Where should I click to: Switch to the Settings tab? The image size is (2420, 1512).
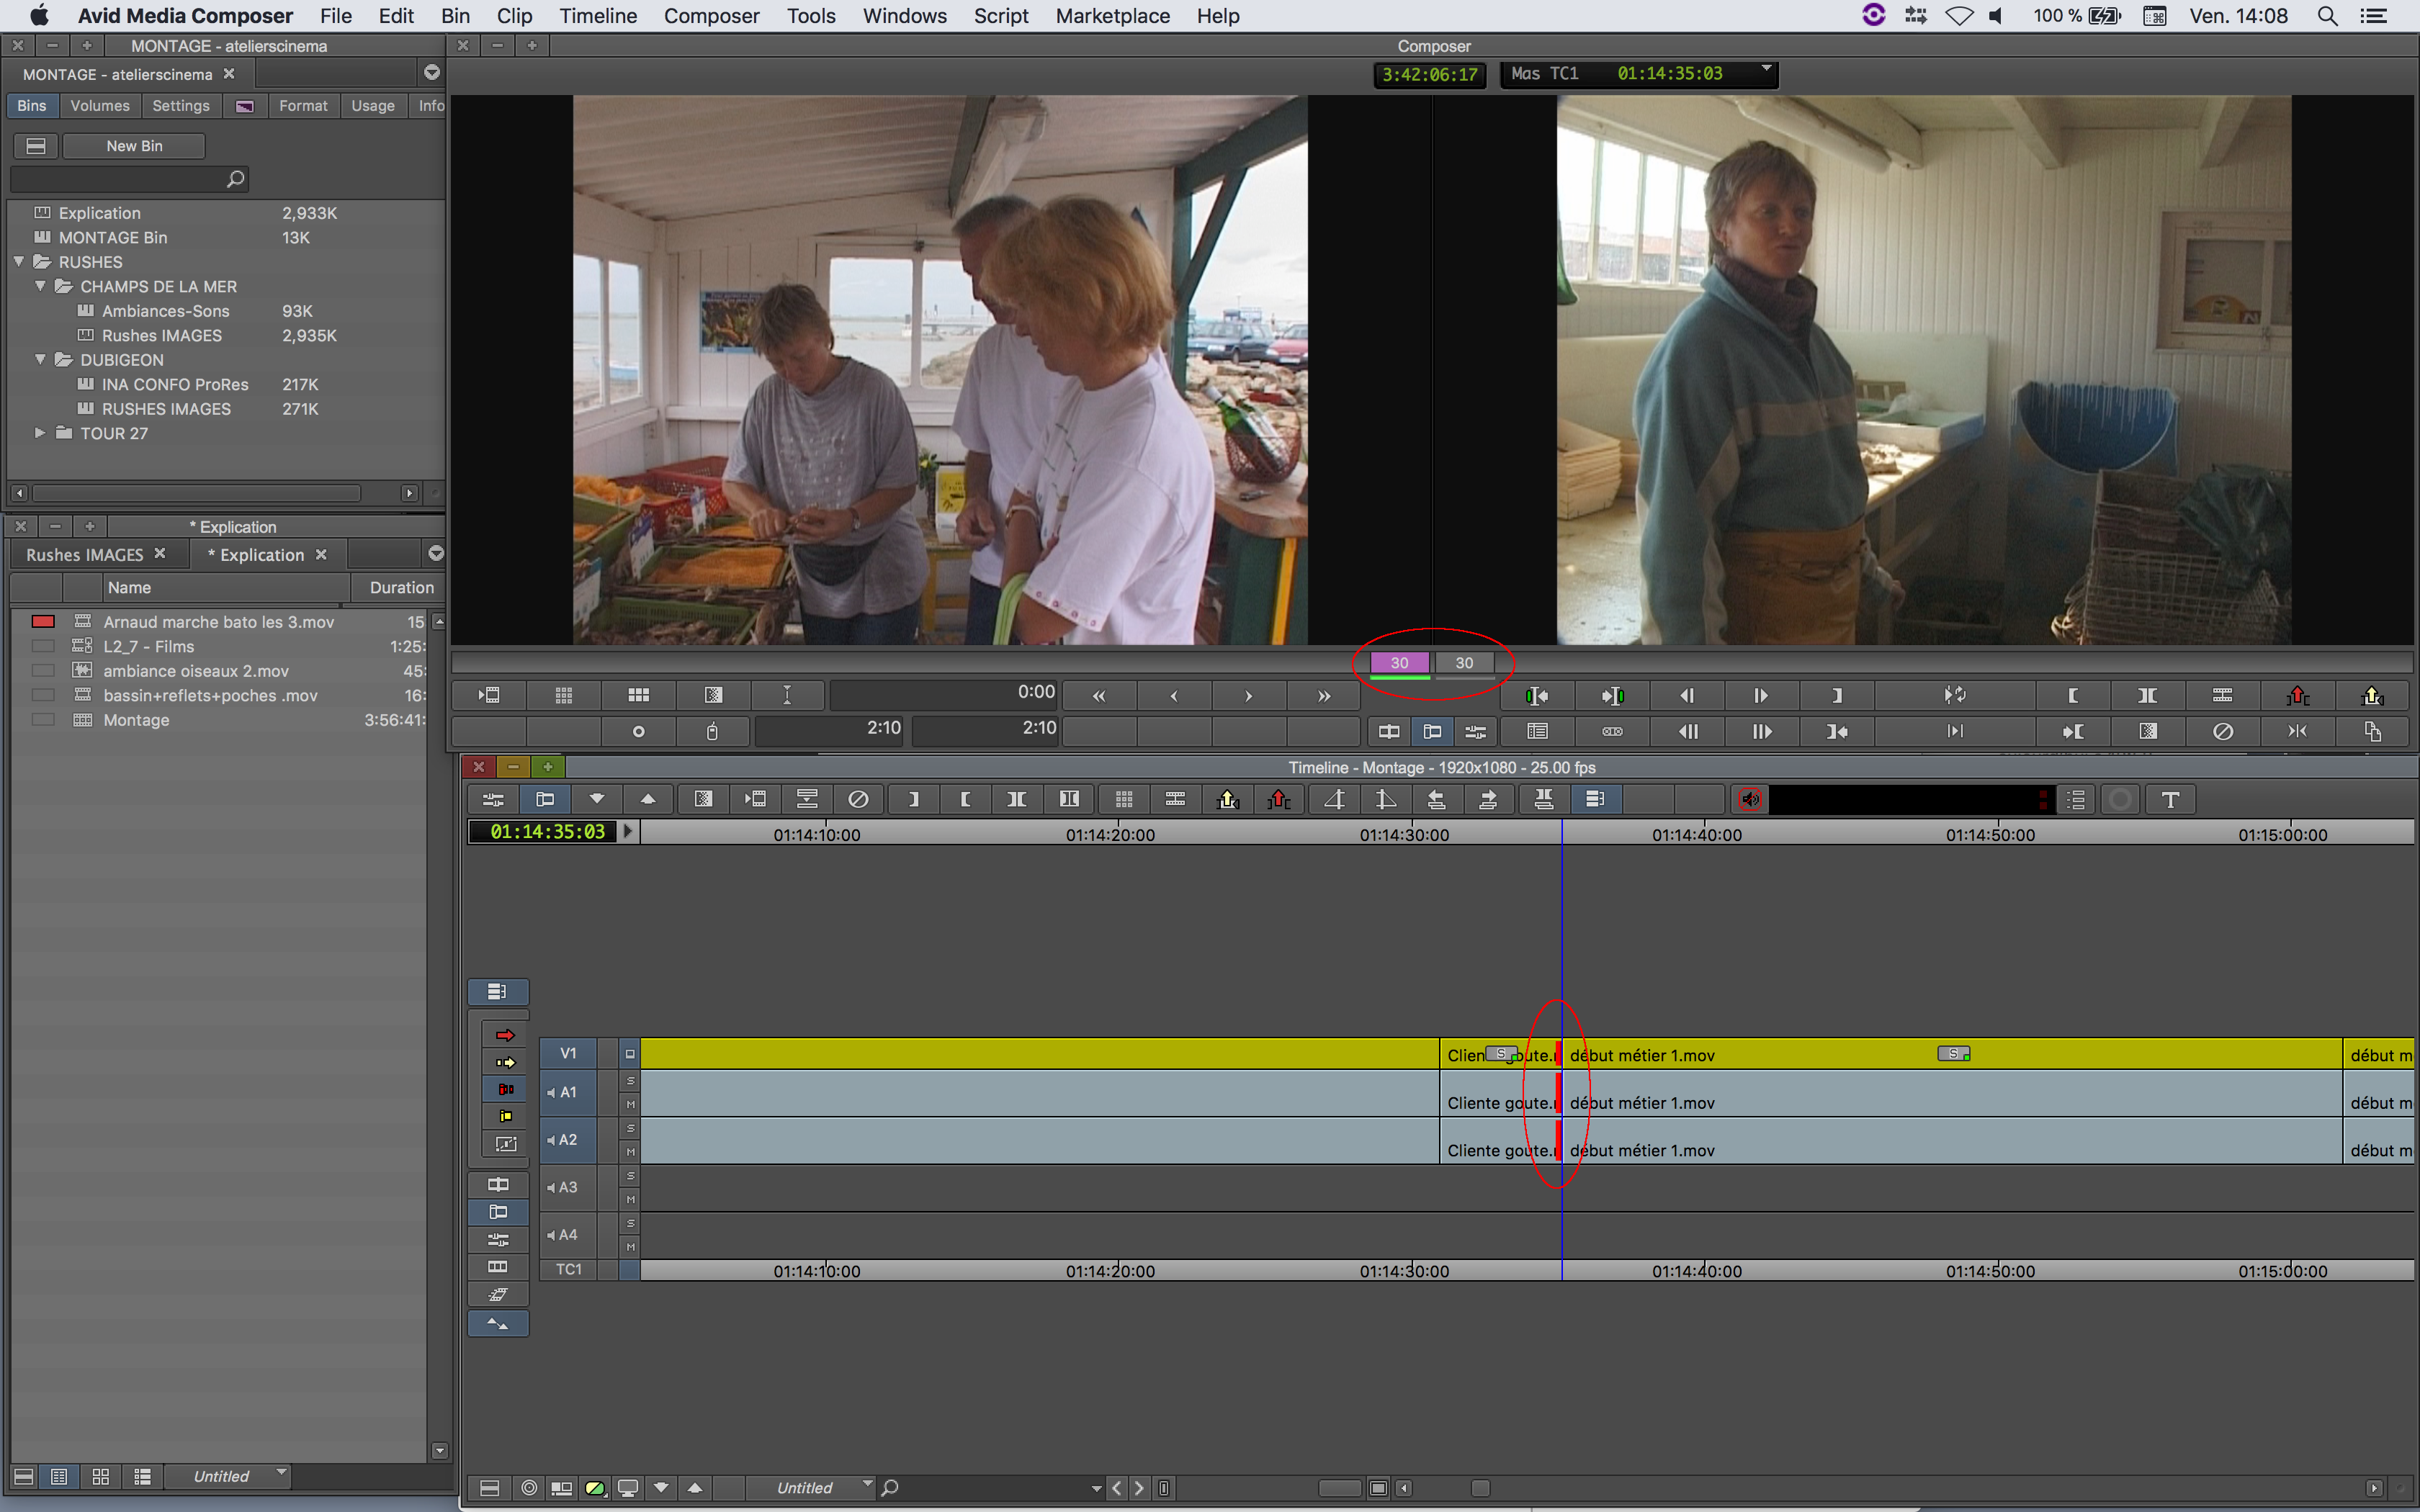point(181,106)
